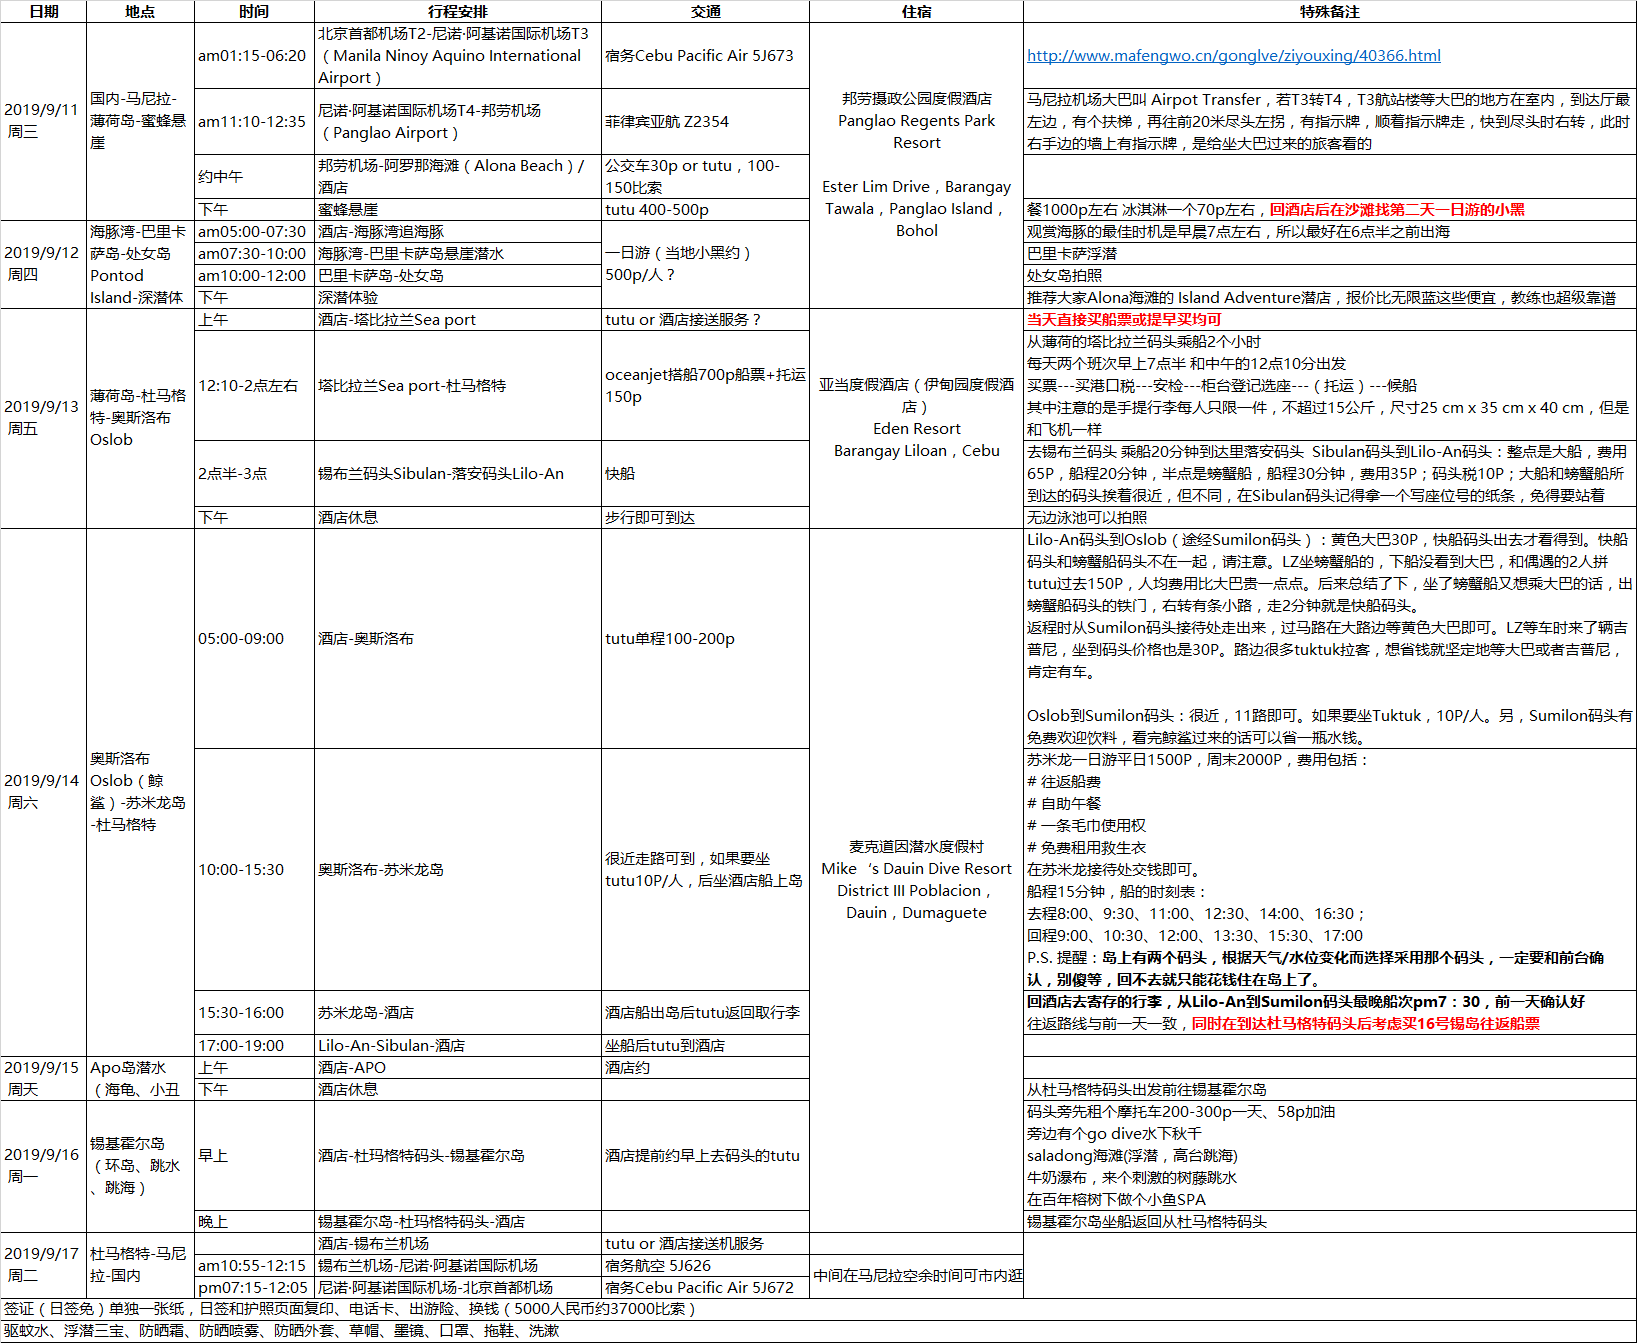Click the 2019/9/14 周六 date cell
This screenshot has height=1343, width=1637.
(x=44, y=791)
